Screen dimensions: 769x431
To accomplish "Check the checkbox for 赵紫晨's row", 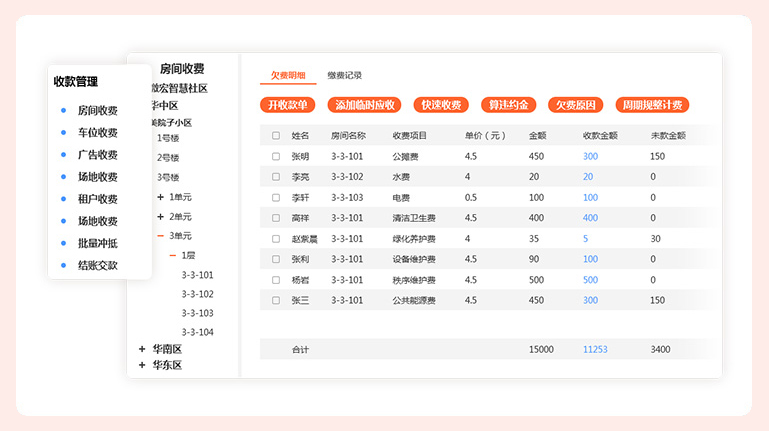I will click(276, 239).
